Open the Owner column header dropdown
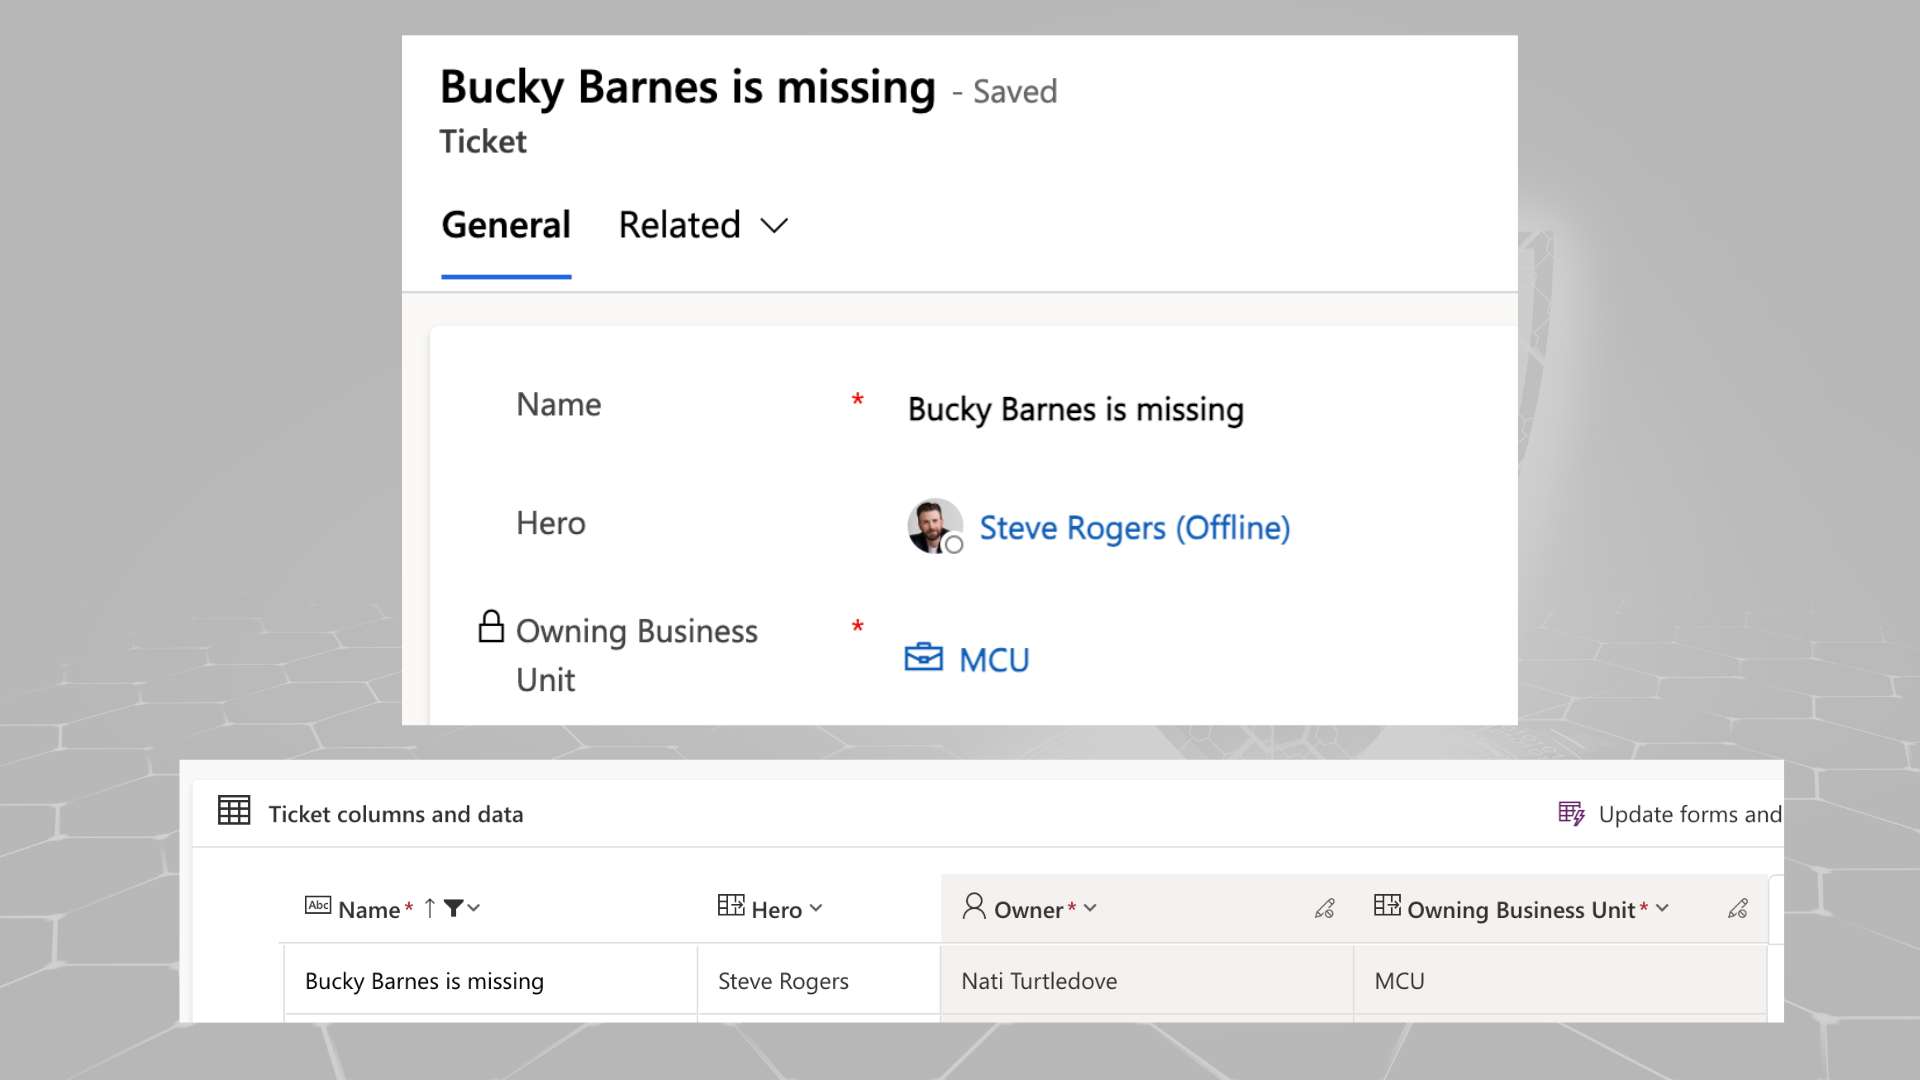1920x1080 pixels. coord(1090,908)
